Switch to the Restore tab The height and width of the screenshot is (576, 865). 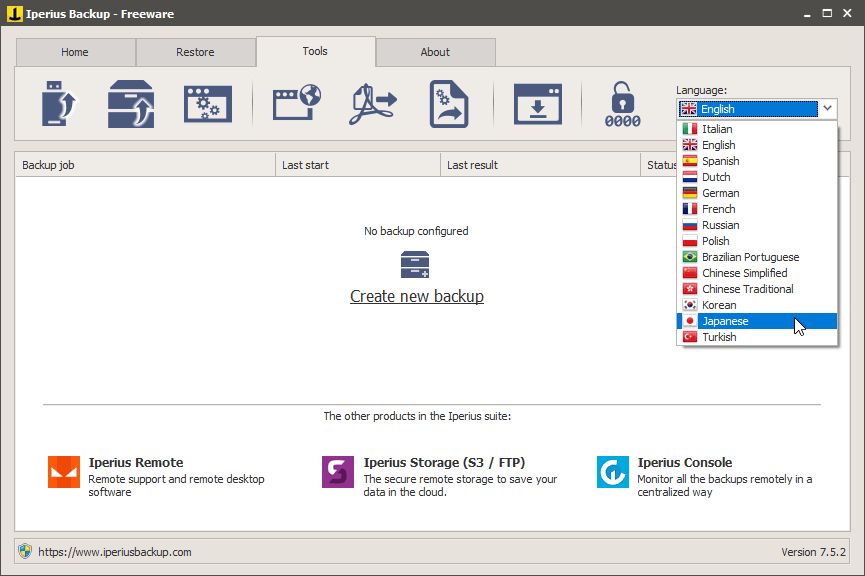pyautogui.click(x=195, y=52)
